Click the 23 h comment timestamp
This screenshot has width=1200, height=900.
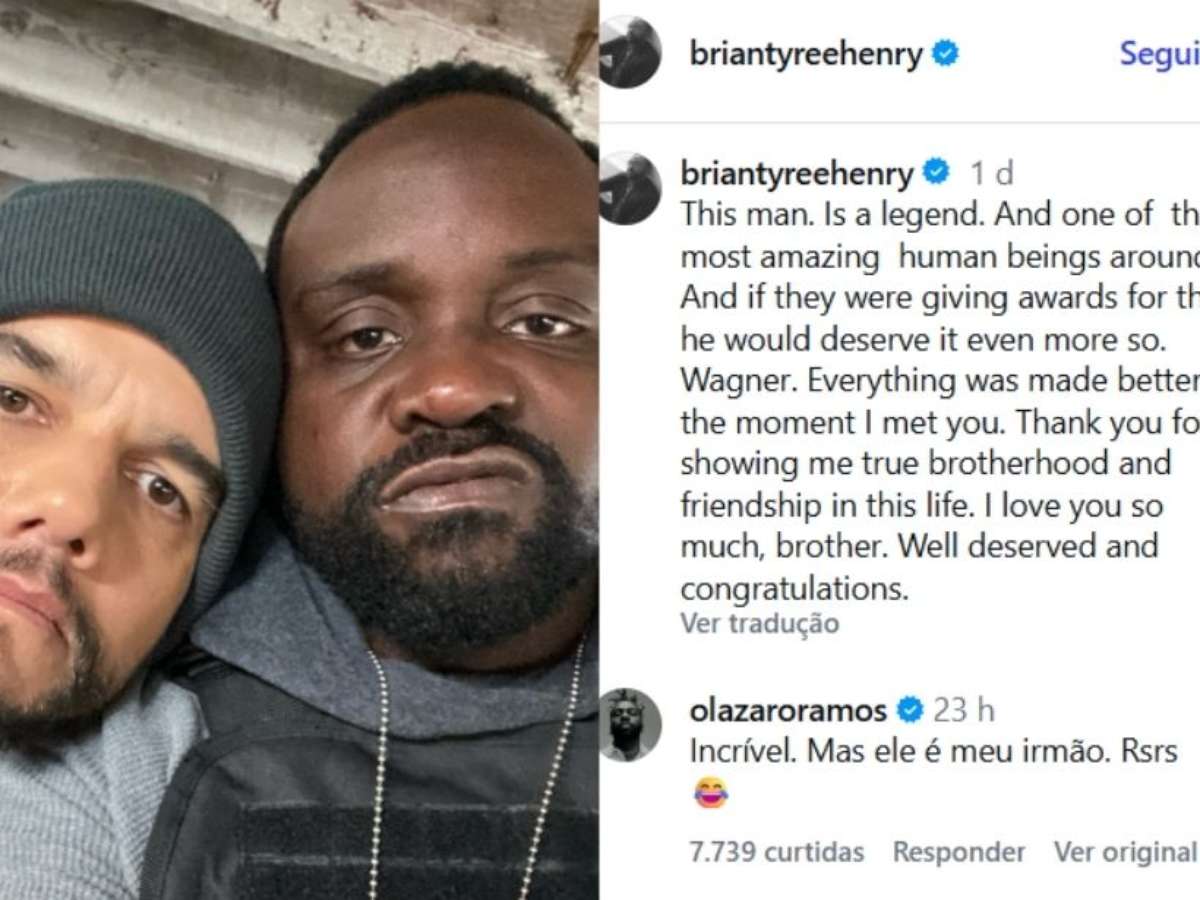[x=964, y=710]
